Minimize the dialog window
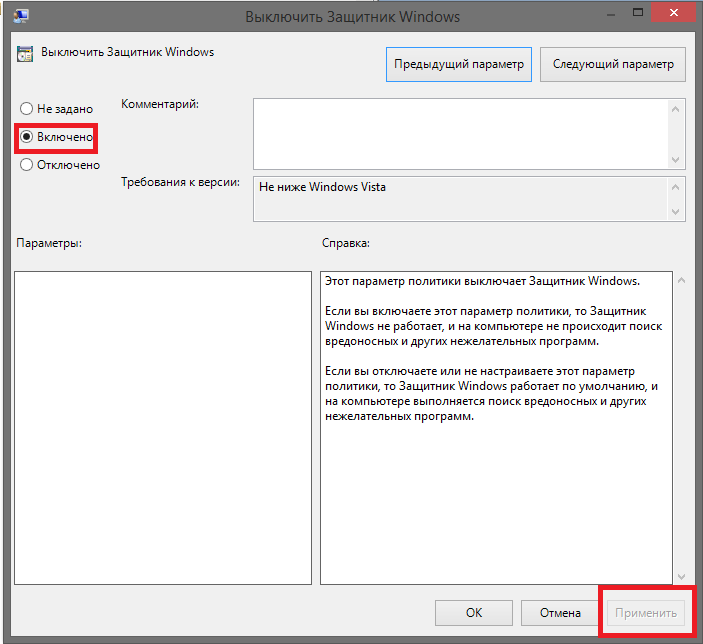 [x=611, y=14]
